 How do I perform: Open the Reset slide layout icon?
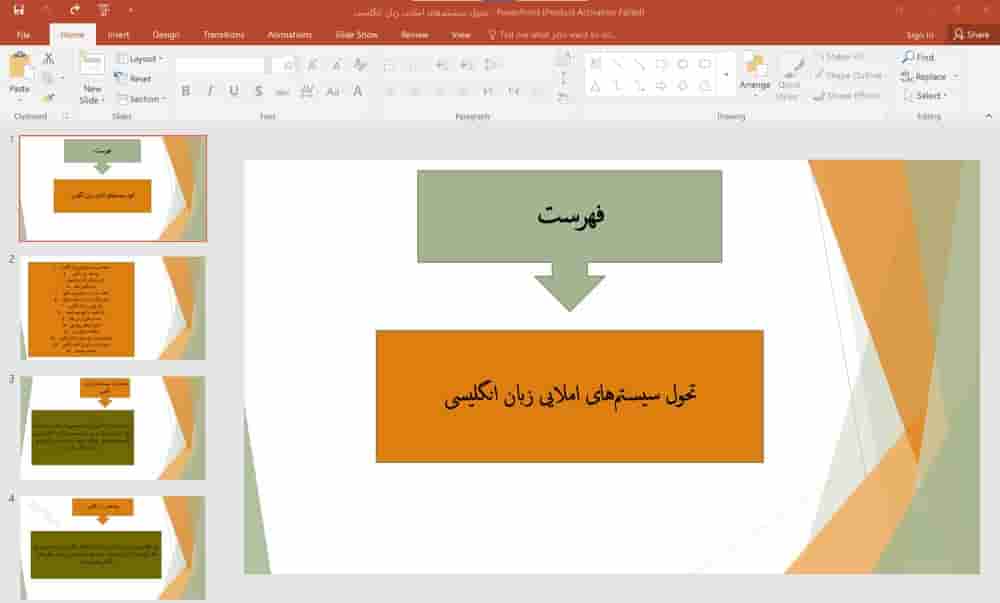click(135, 77)
